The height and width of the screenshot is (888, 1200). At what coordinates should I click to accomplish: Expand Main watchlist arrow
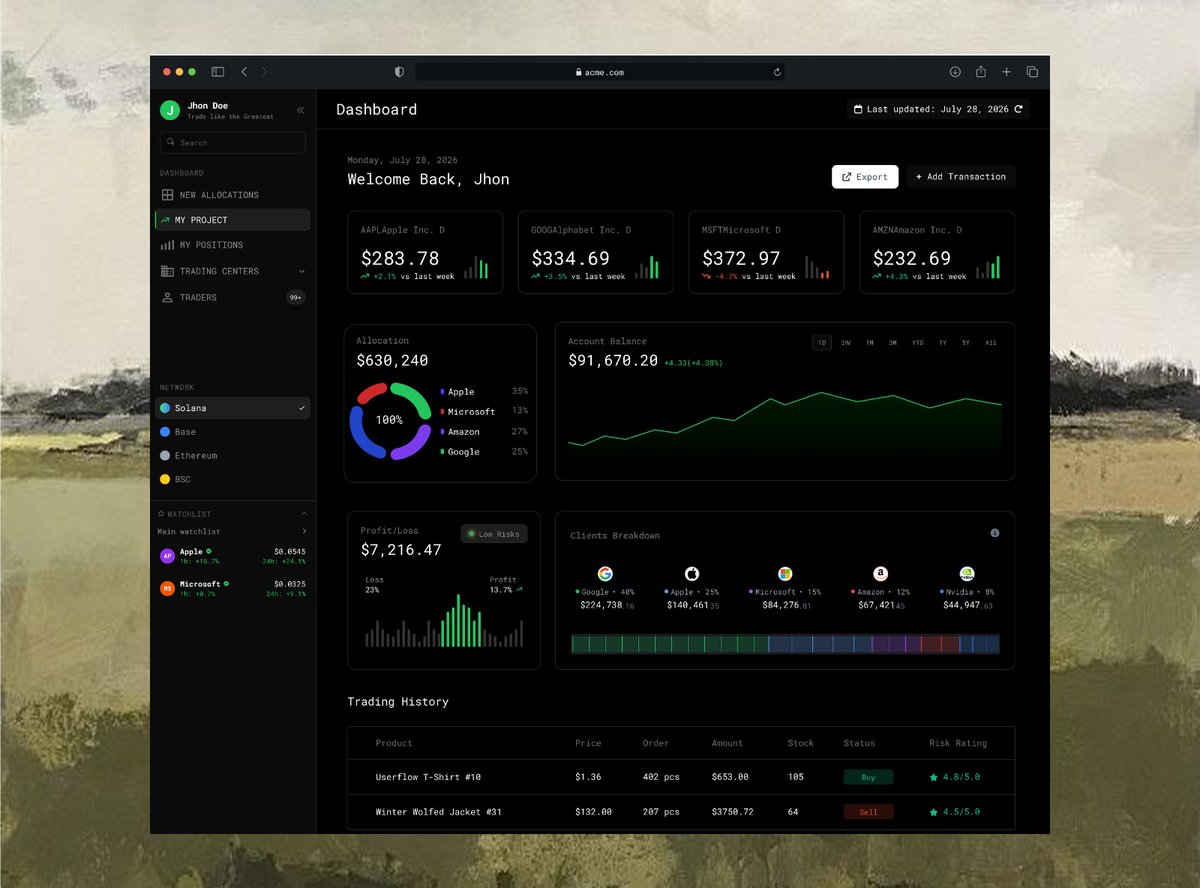coord(305,531)
